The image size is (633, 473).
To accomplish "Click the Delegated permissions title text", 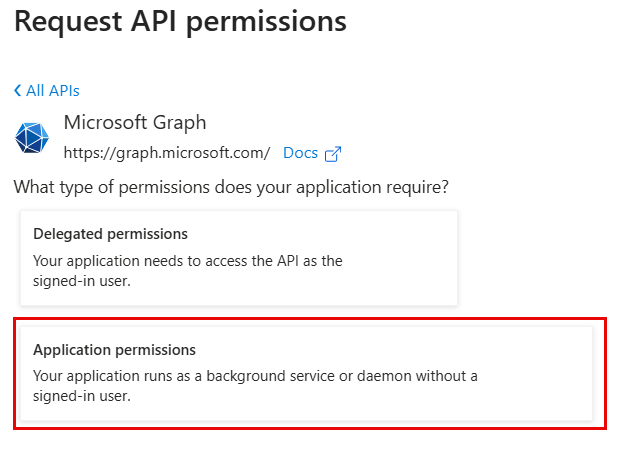I will tap(110, 234).
